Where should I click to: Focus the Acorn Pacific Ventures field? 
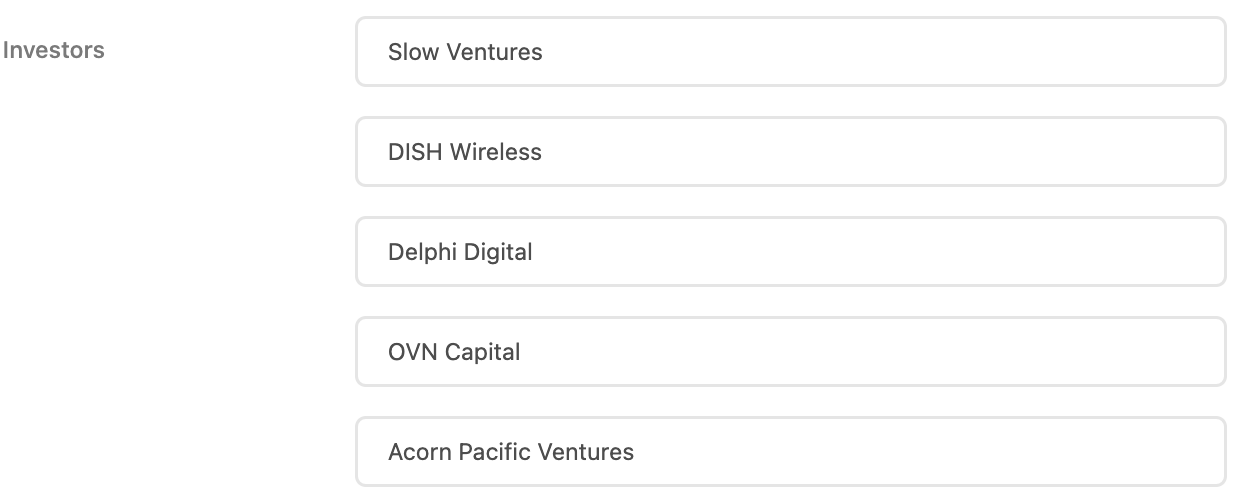tap(790, 452)
